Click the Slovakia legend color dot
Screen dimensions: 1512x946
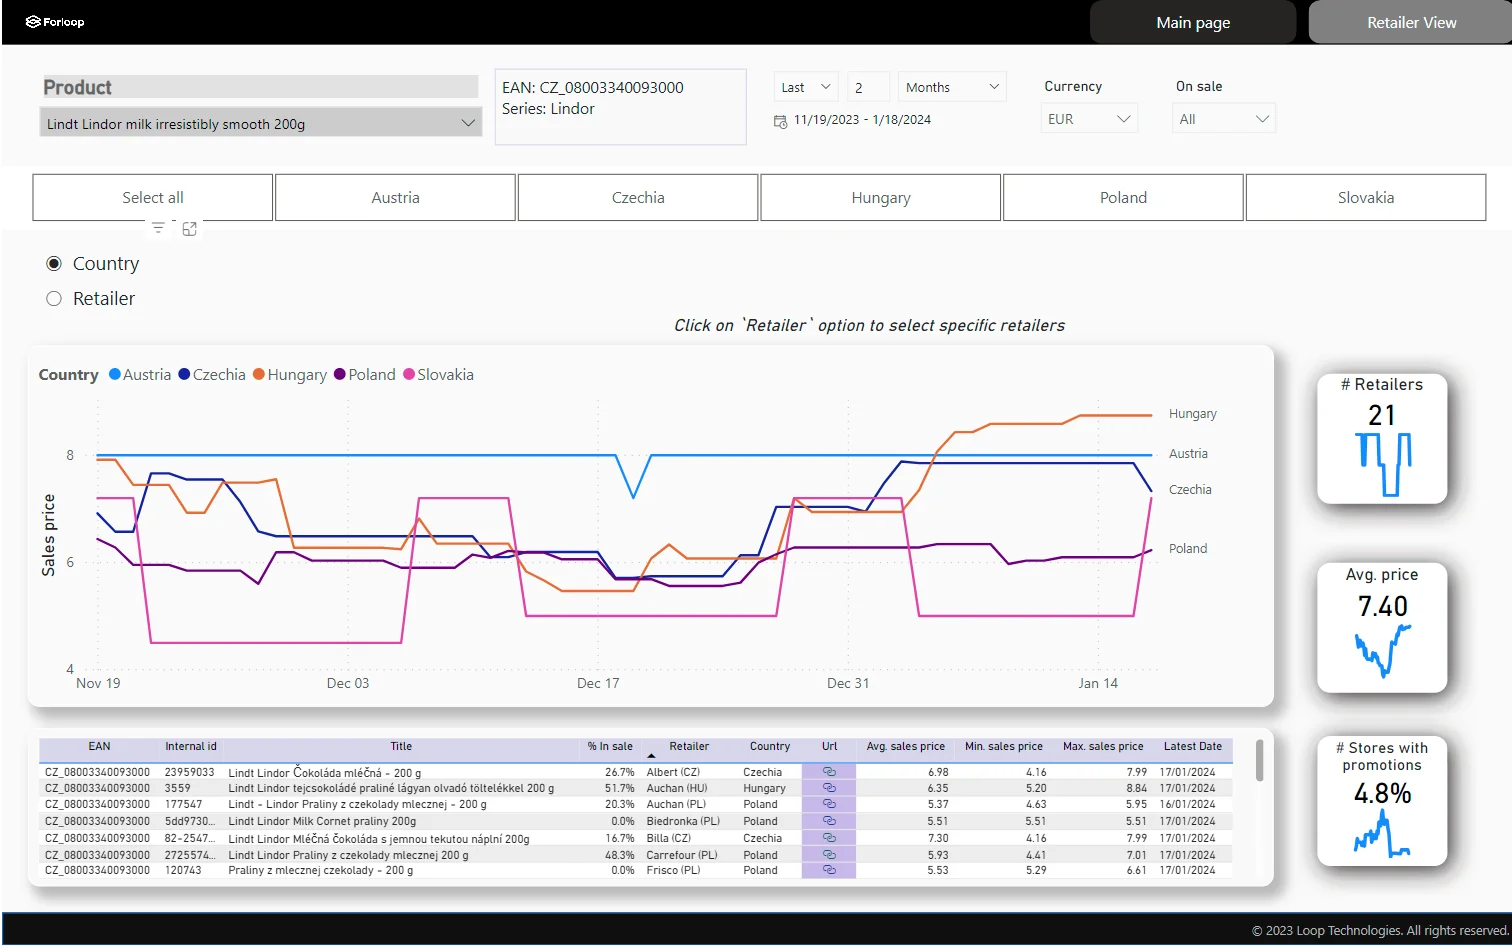[409, 374]
